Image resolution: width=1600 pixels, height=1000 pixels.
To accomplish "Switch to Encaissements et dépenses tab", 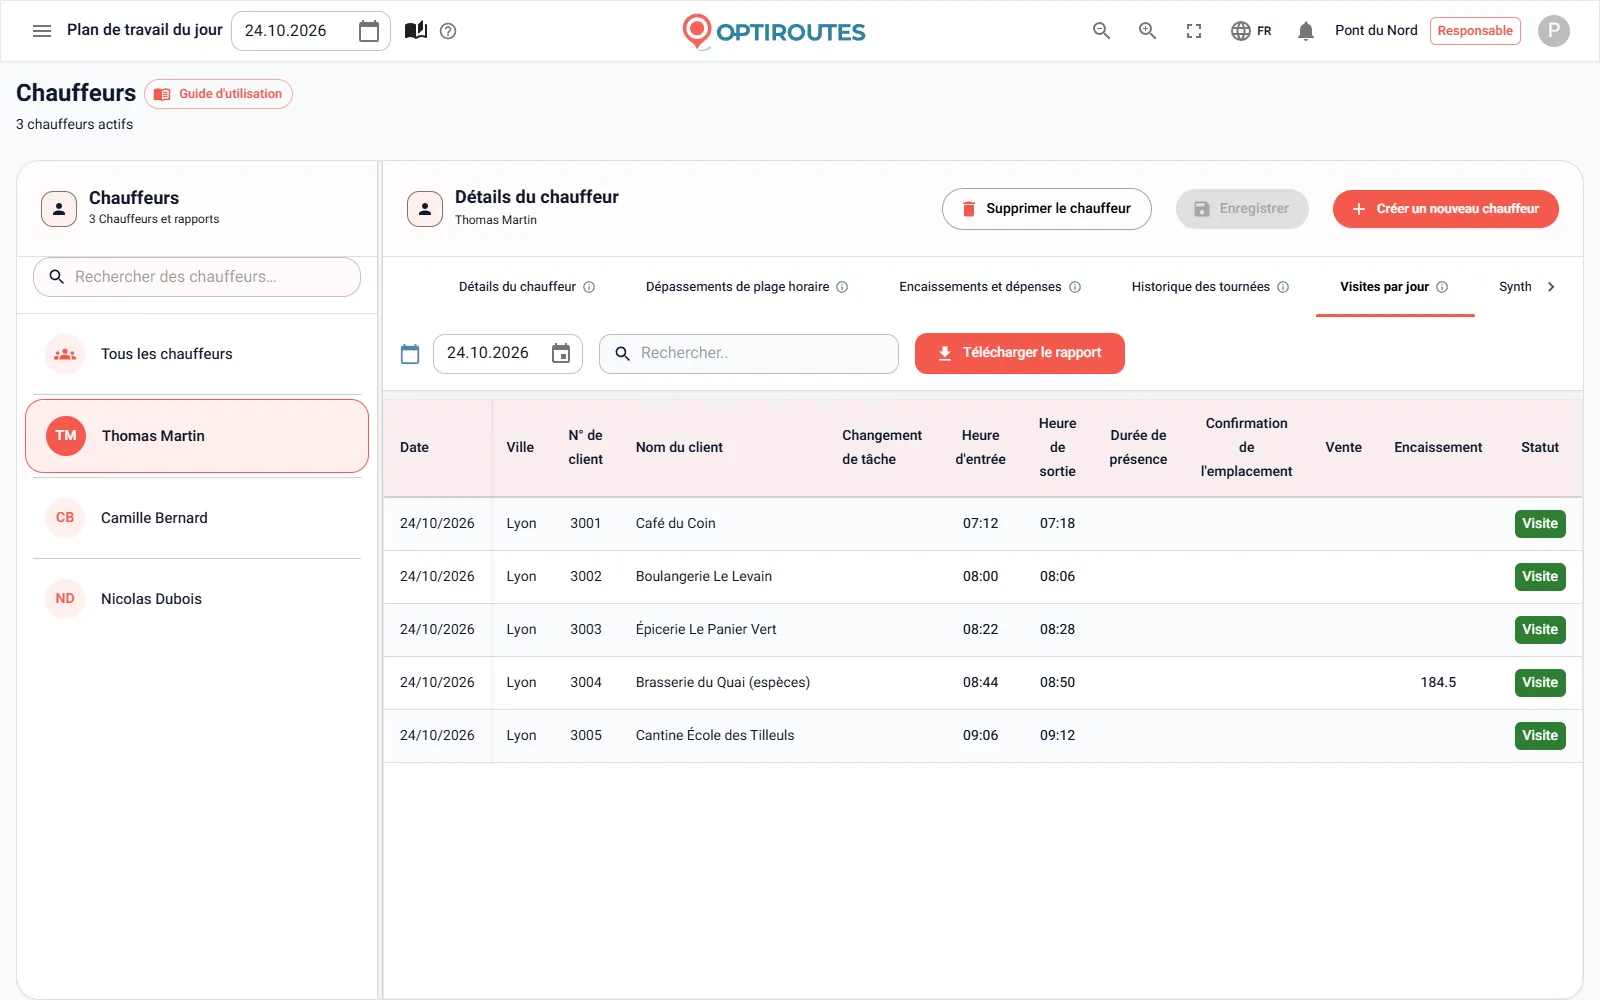I will tap(990, 287).
